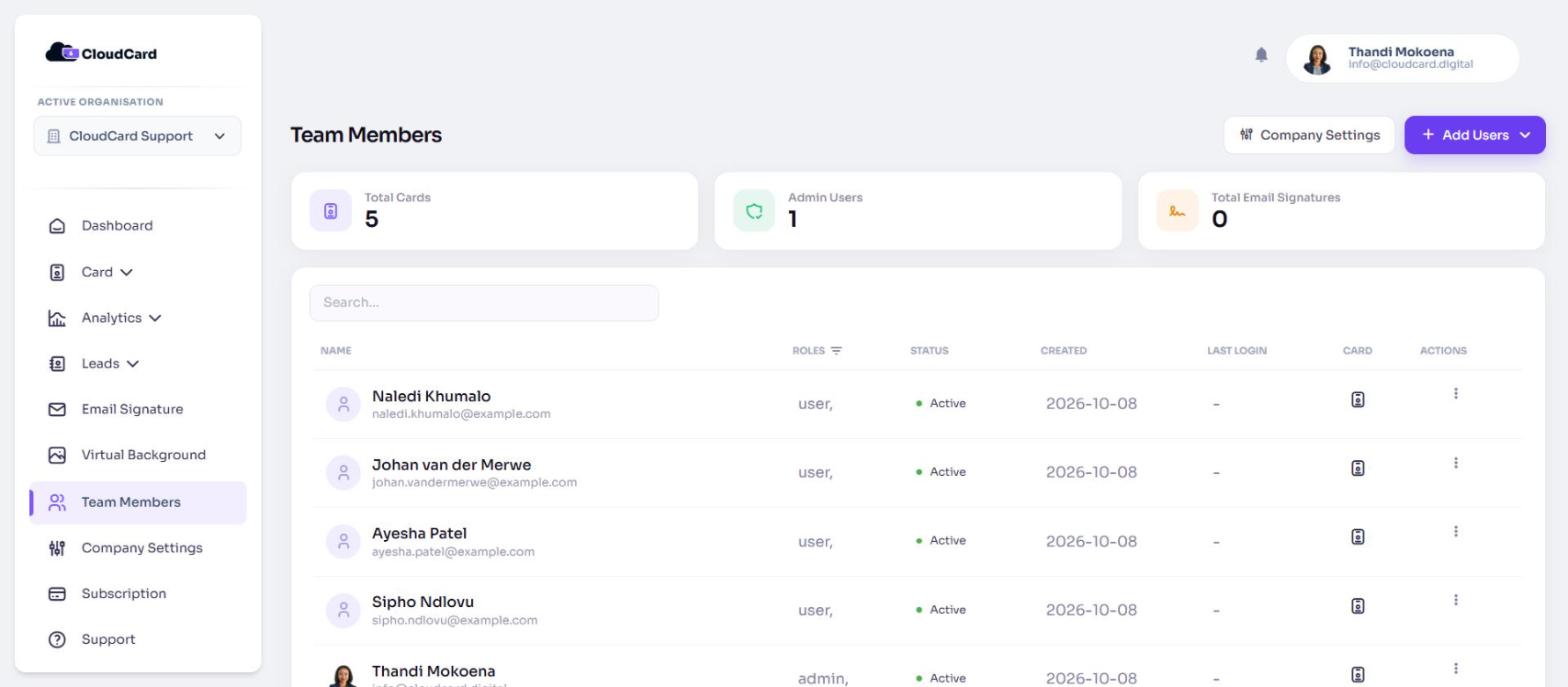1568x687 pixels.
Task: Open Naledi Khumalo's card icon
Action: 1358,400
